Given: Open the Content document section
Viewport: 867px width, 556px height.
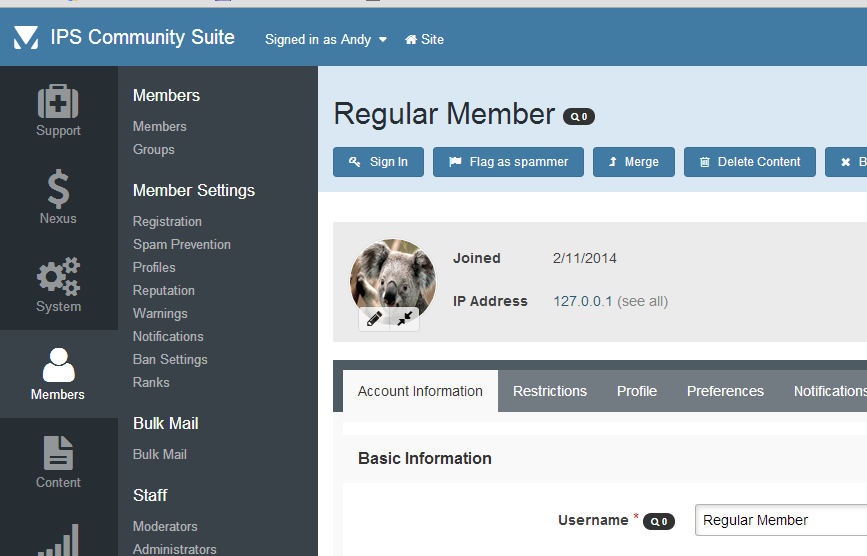Looking at the screenshot, I should [58, 462].
